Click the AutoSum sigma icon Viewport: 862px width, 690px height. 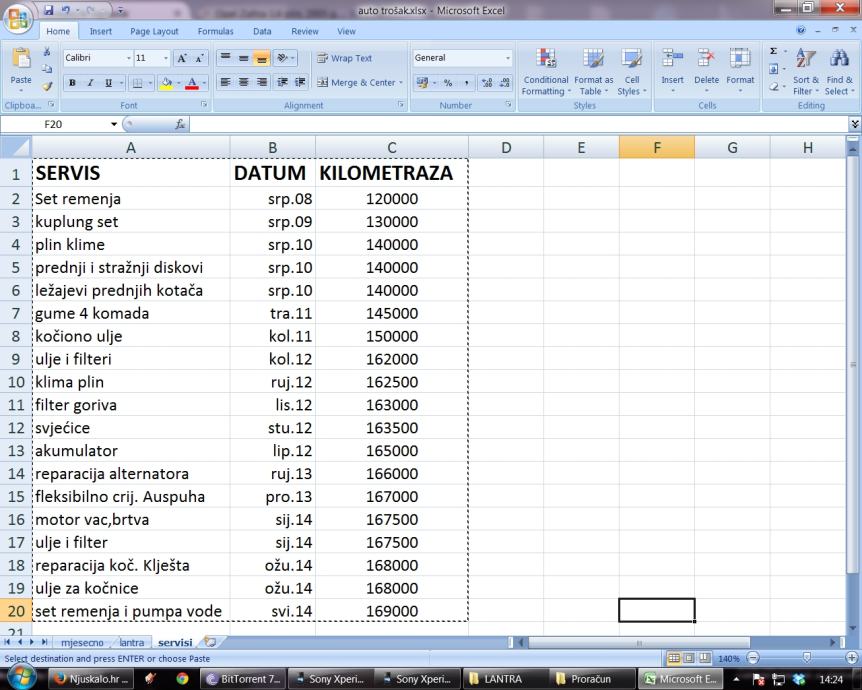click(773, 51)
